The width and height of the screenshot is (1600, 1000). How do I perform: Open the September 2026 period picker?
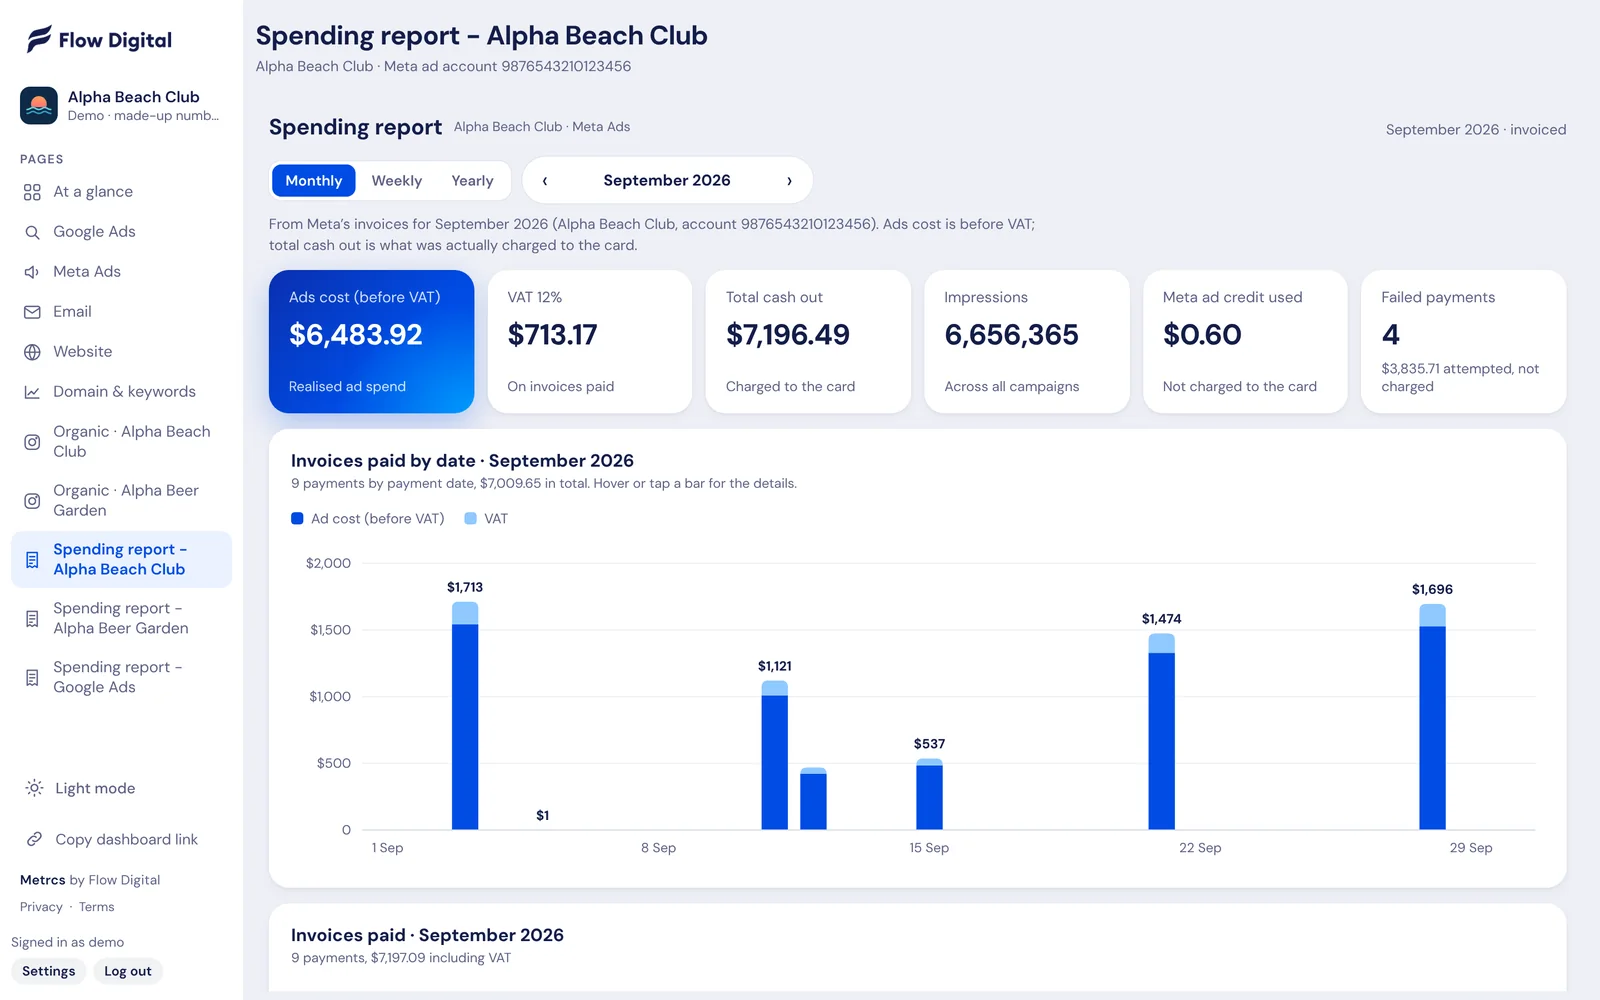667,181
